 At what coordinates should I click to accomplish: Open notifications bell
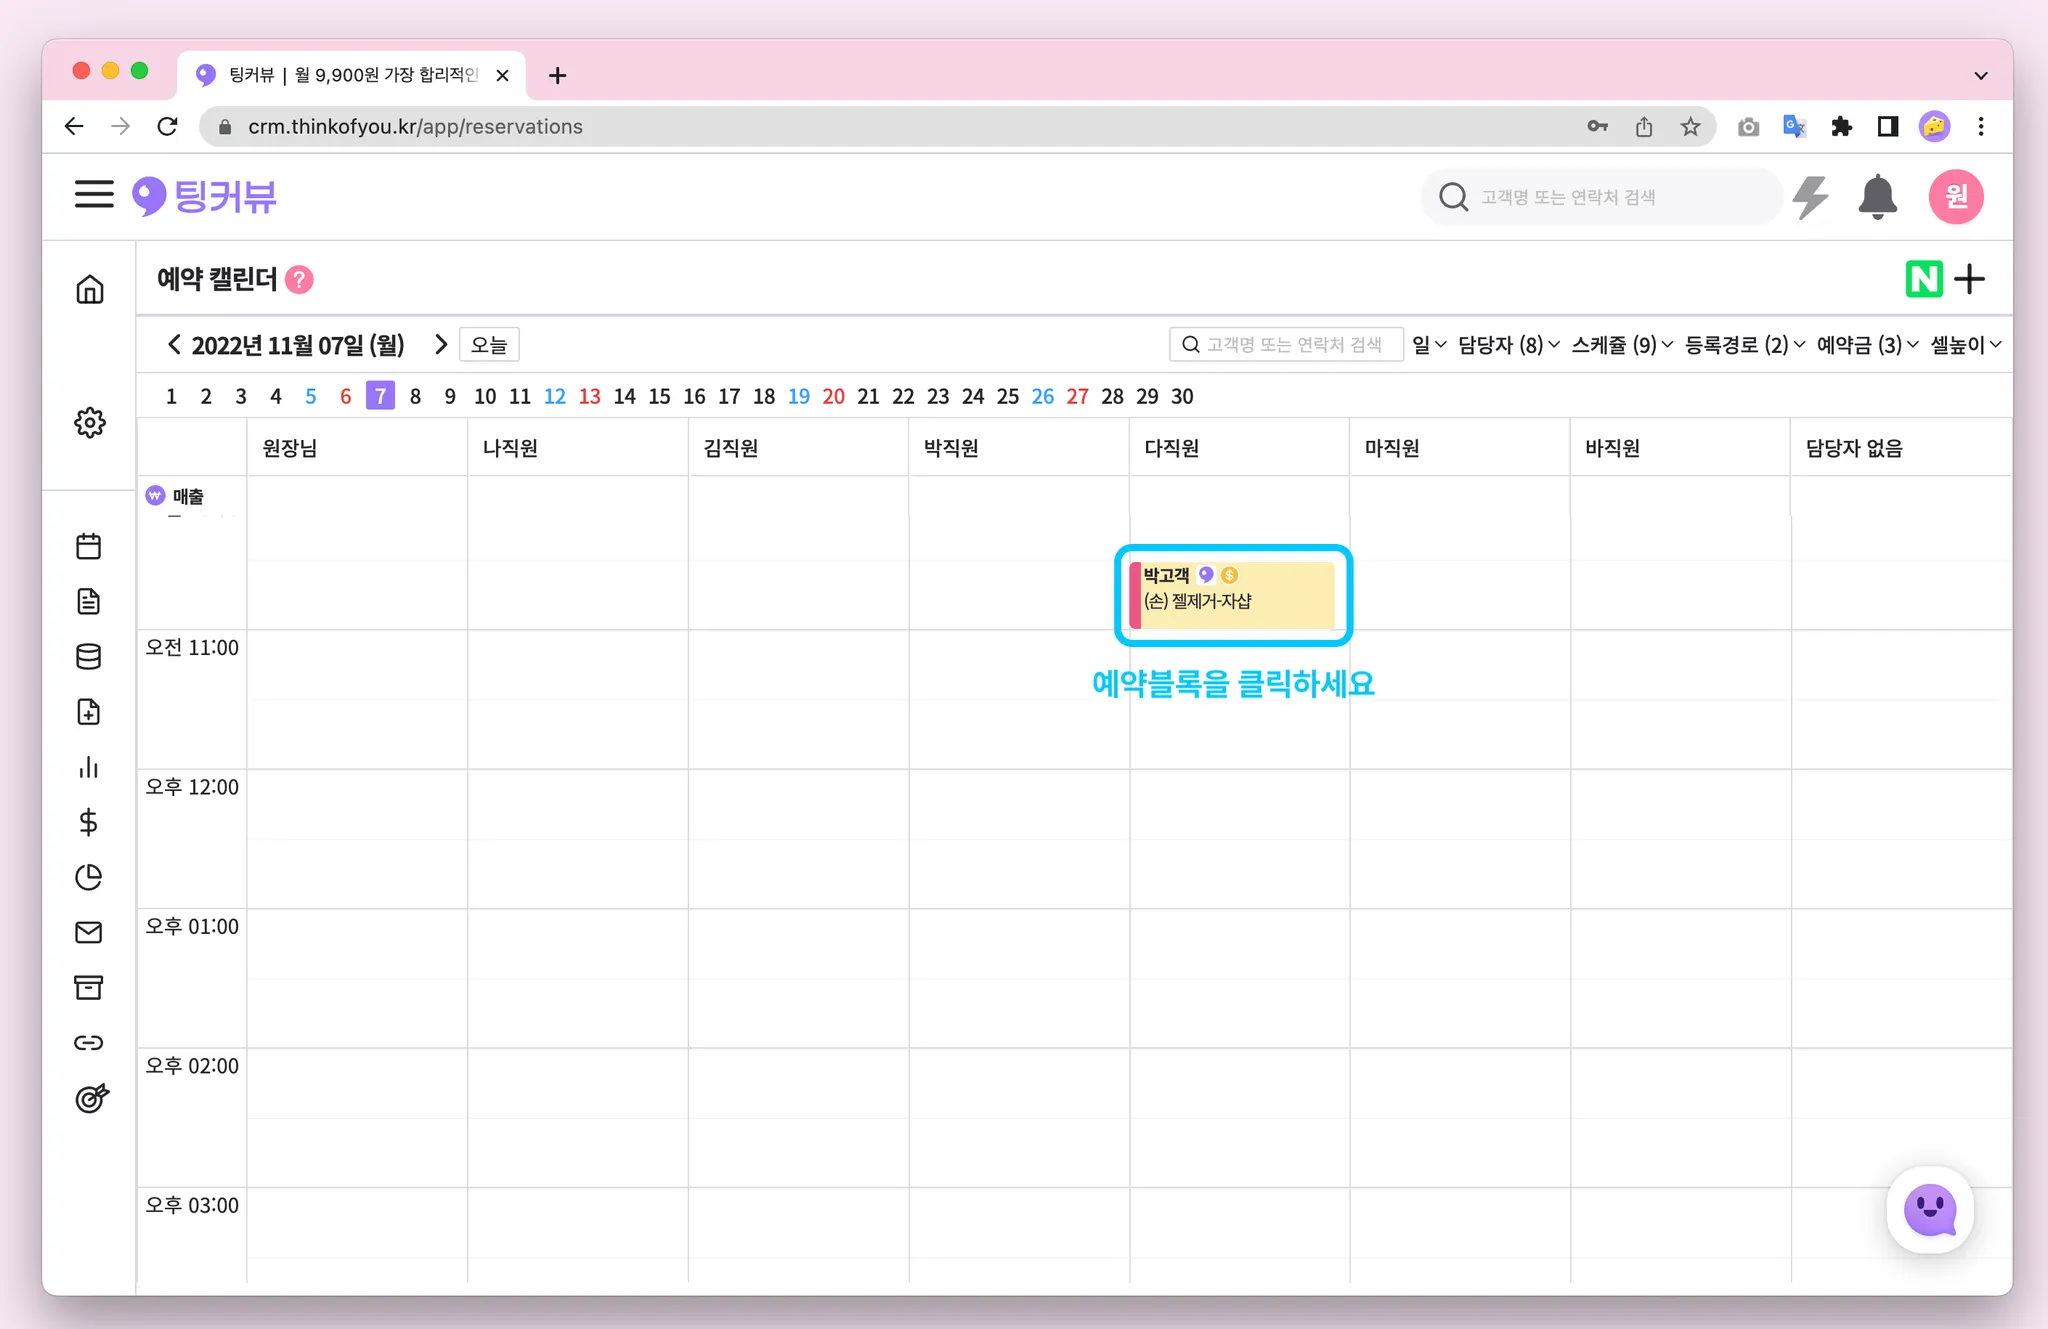(x=1877, y=197)
